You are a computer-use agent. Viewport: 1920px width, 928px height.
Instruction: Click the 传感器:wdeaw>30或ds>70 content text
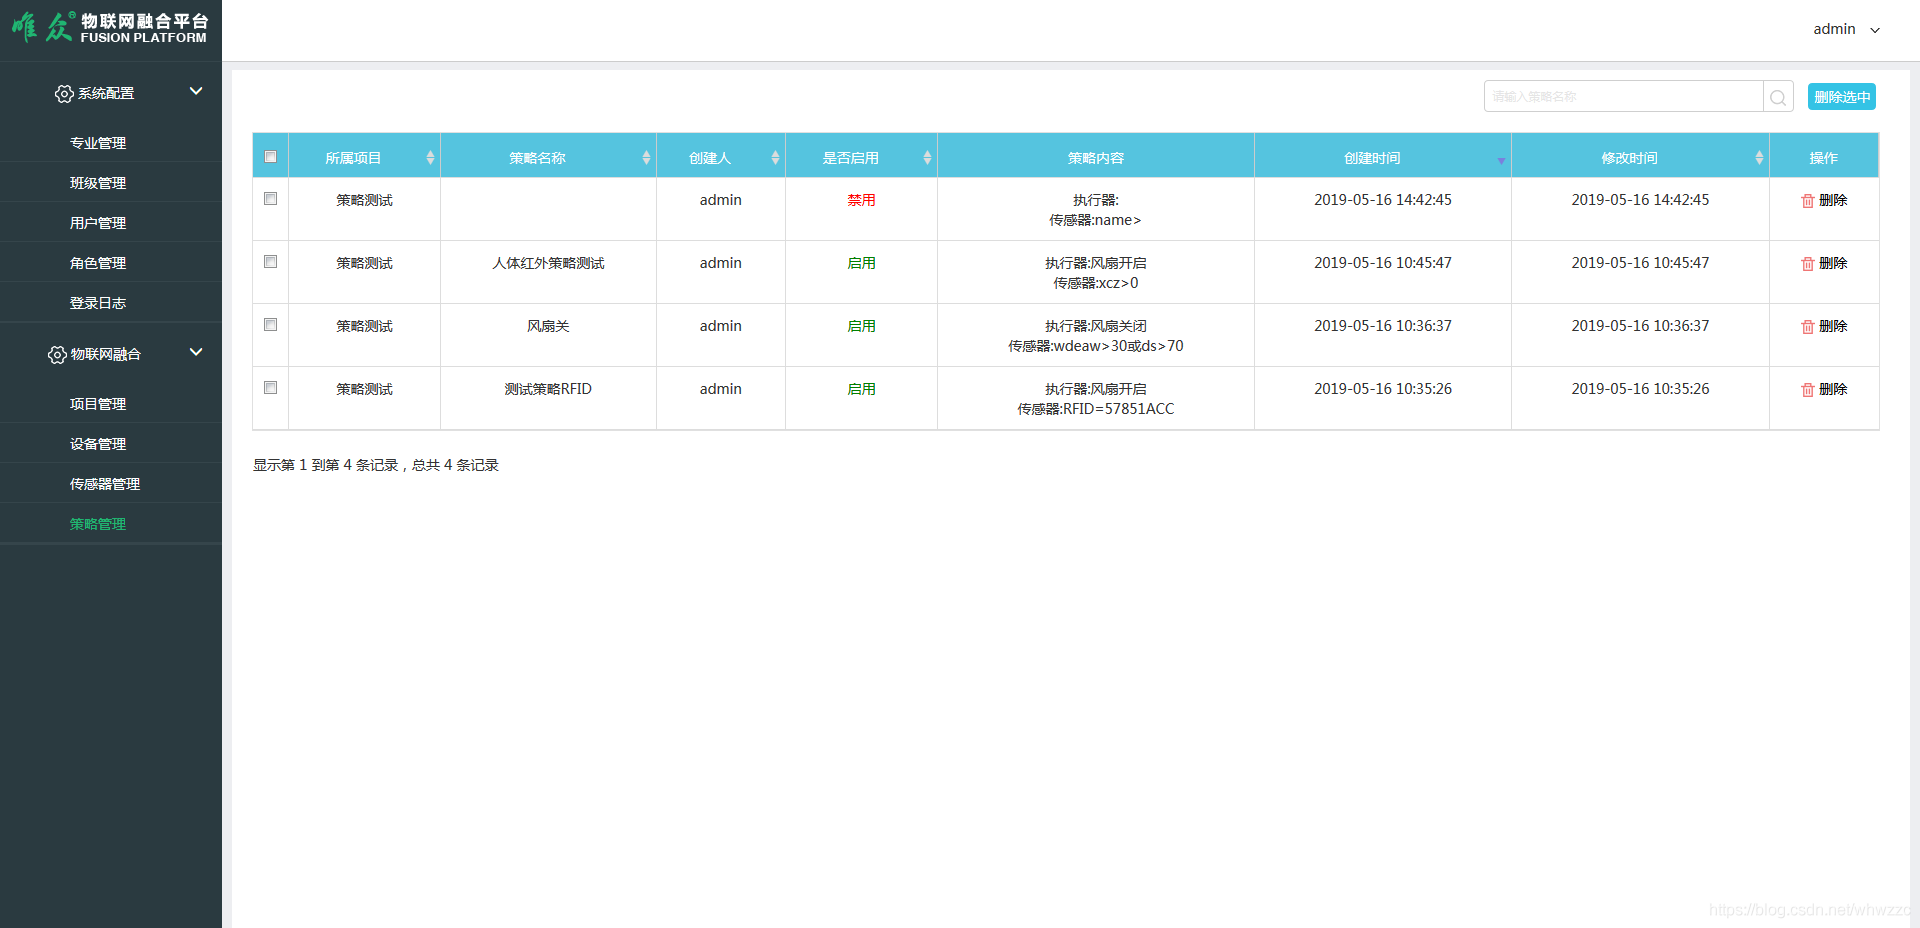click(x=1096, y=346)
